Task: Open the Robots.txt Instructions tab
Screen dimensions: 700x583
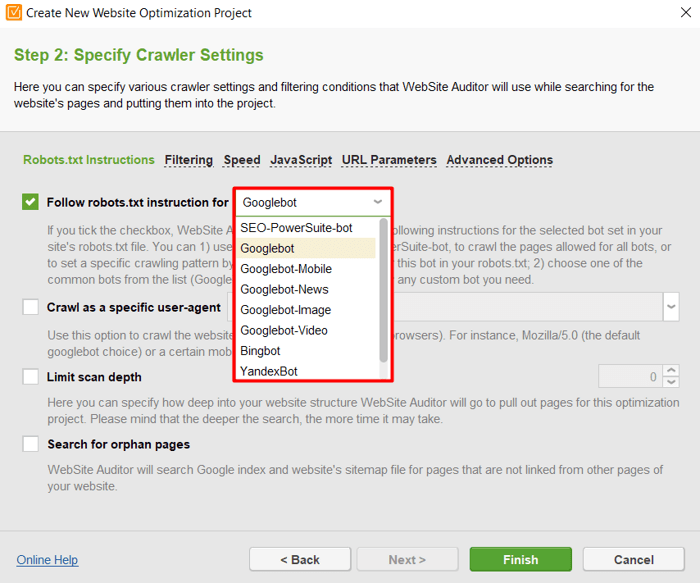Action: pos(89,160)
